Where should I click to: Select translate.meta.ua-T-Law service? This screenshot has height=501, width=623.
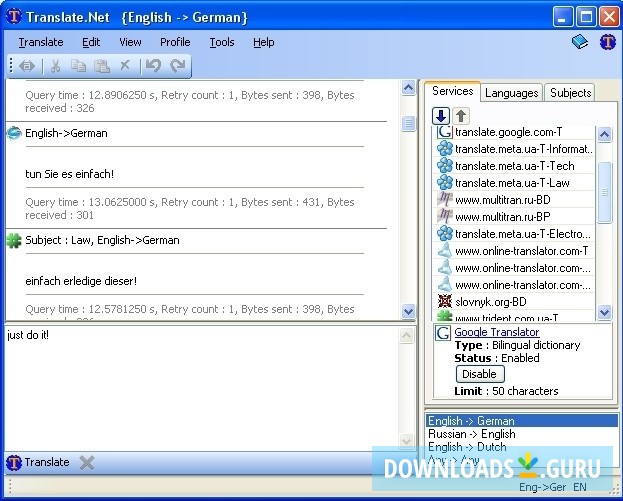click(x=515, y=183)
